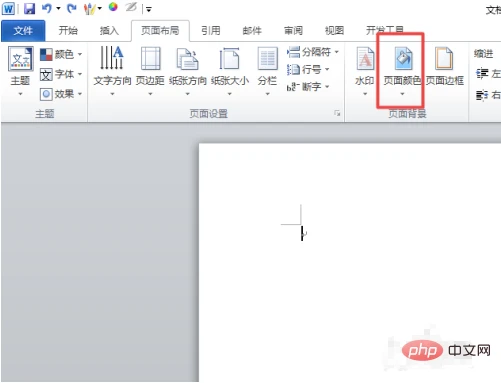Open the 水印 (Watermark) button

(365, 71)
